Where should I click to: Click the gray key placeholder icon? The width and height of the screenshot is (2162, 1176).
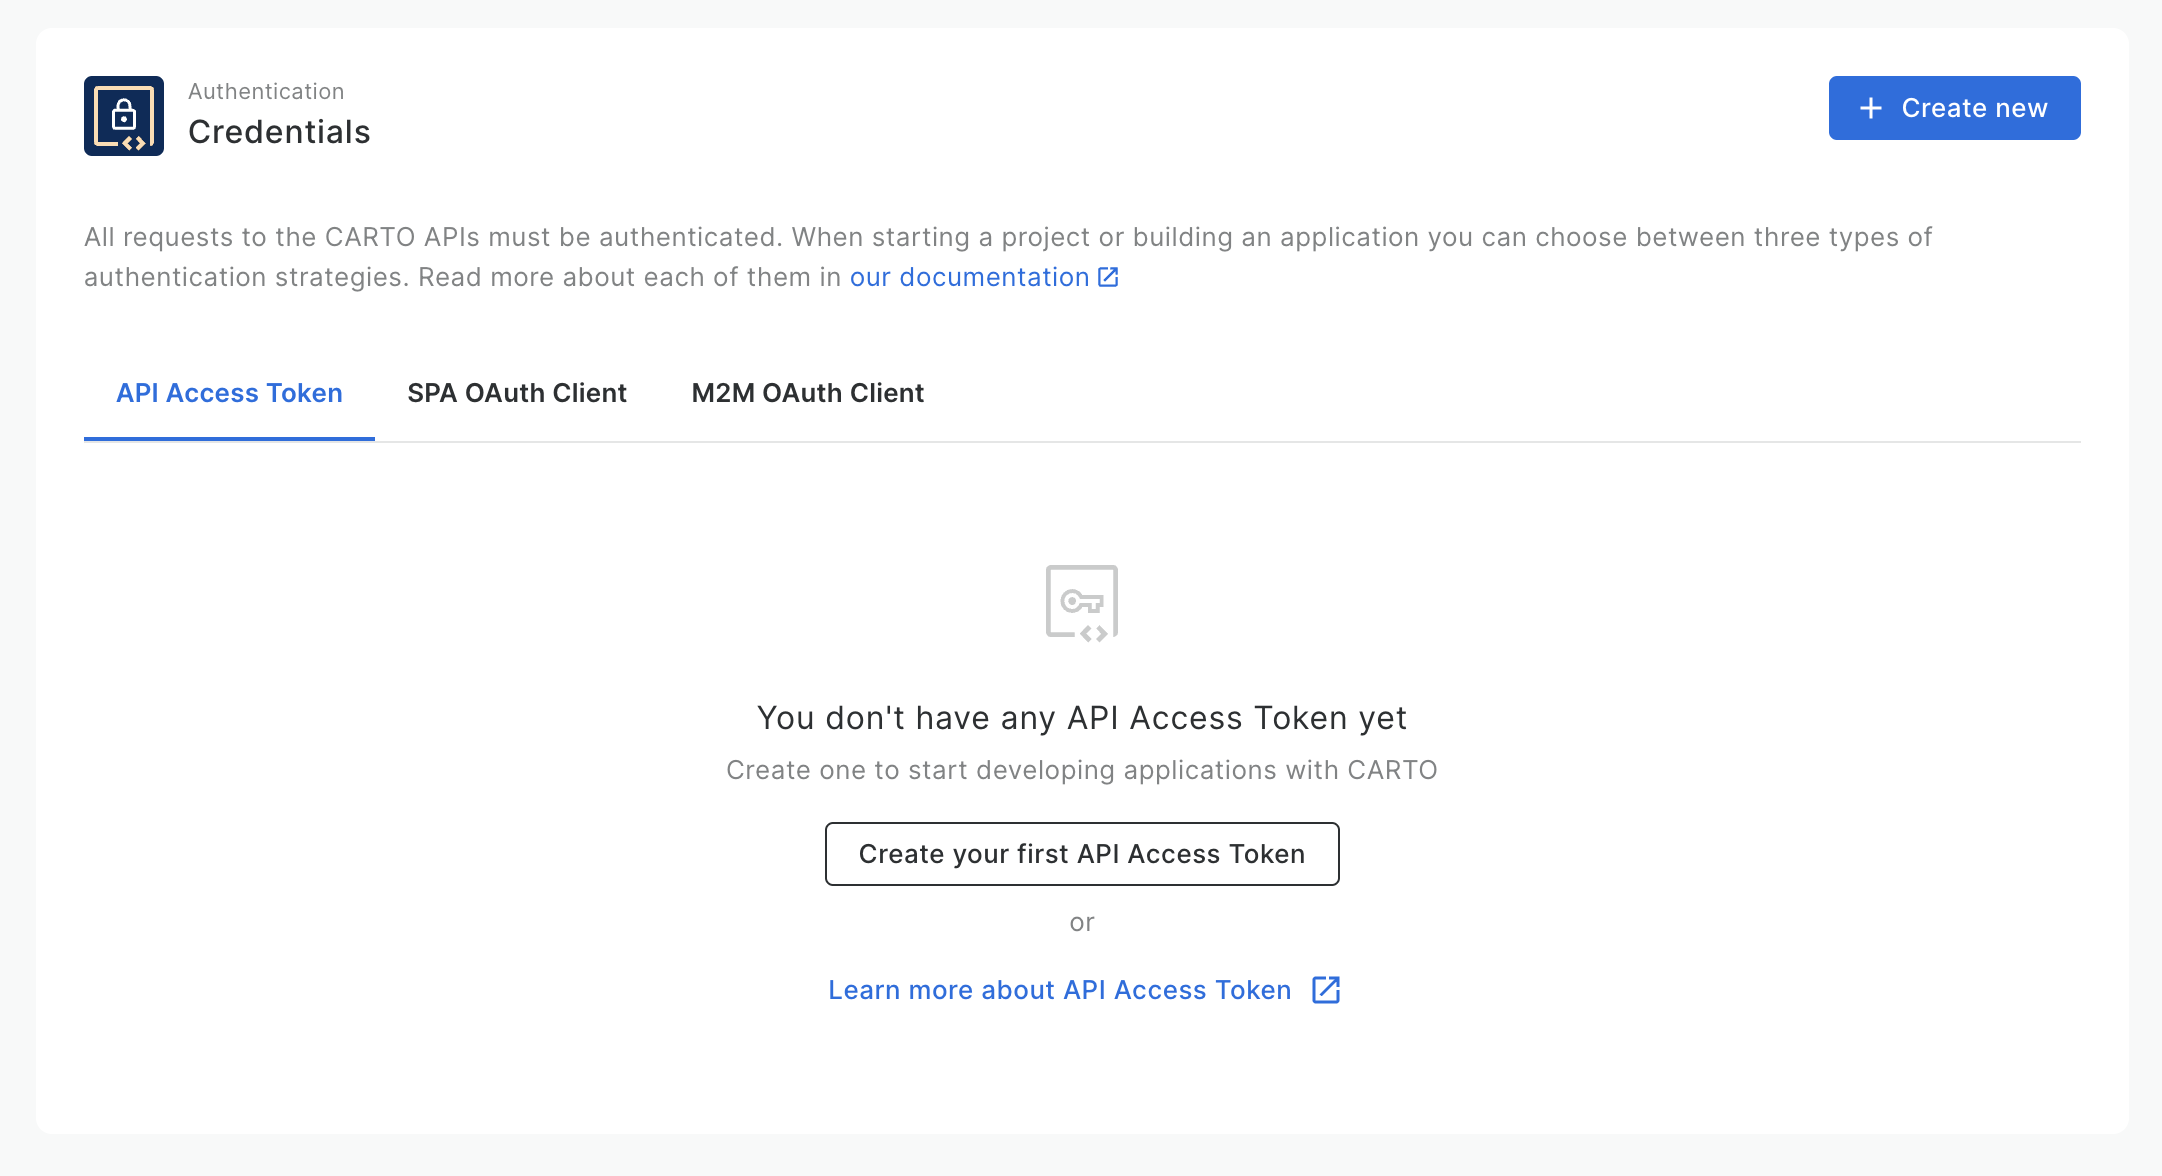point(1081,603)
